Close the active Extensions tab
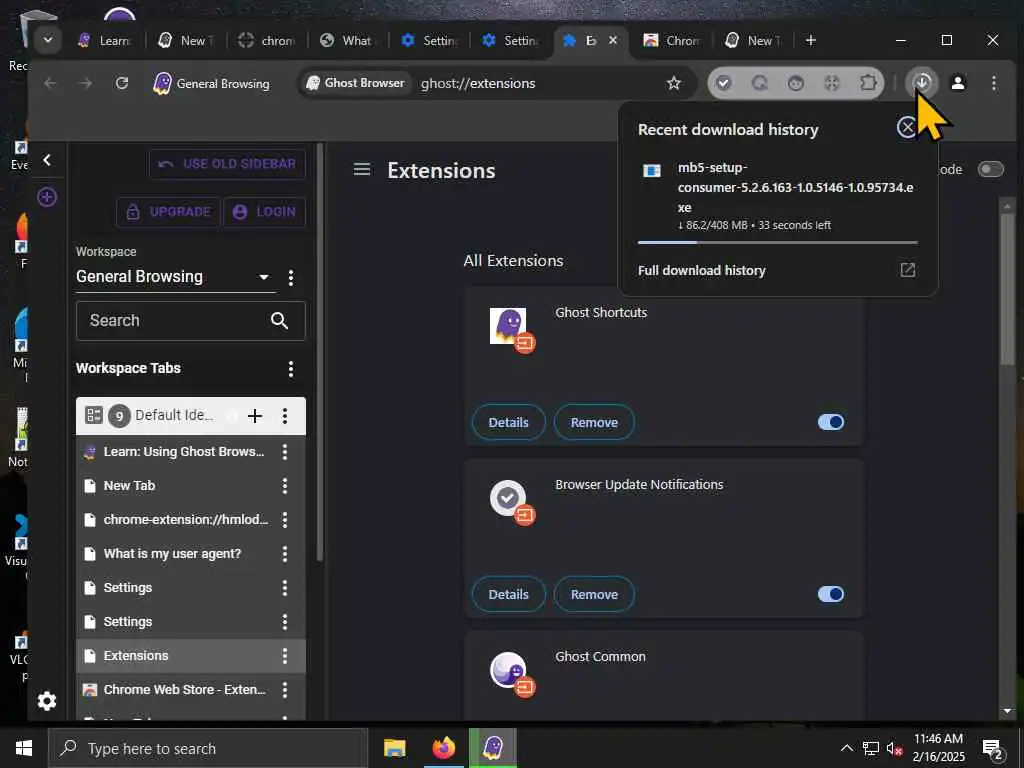The width and height of the screenshot is (1024, 768). (x=613, y=40)
